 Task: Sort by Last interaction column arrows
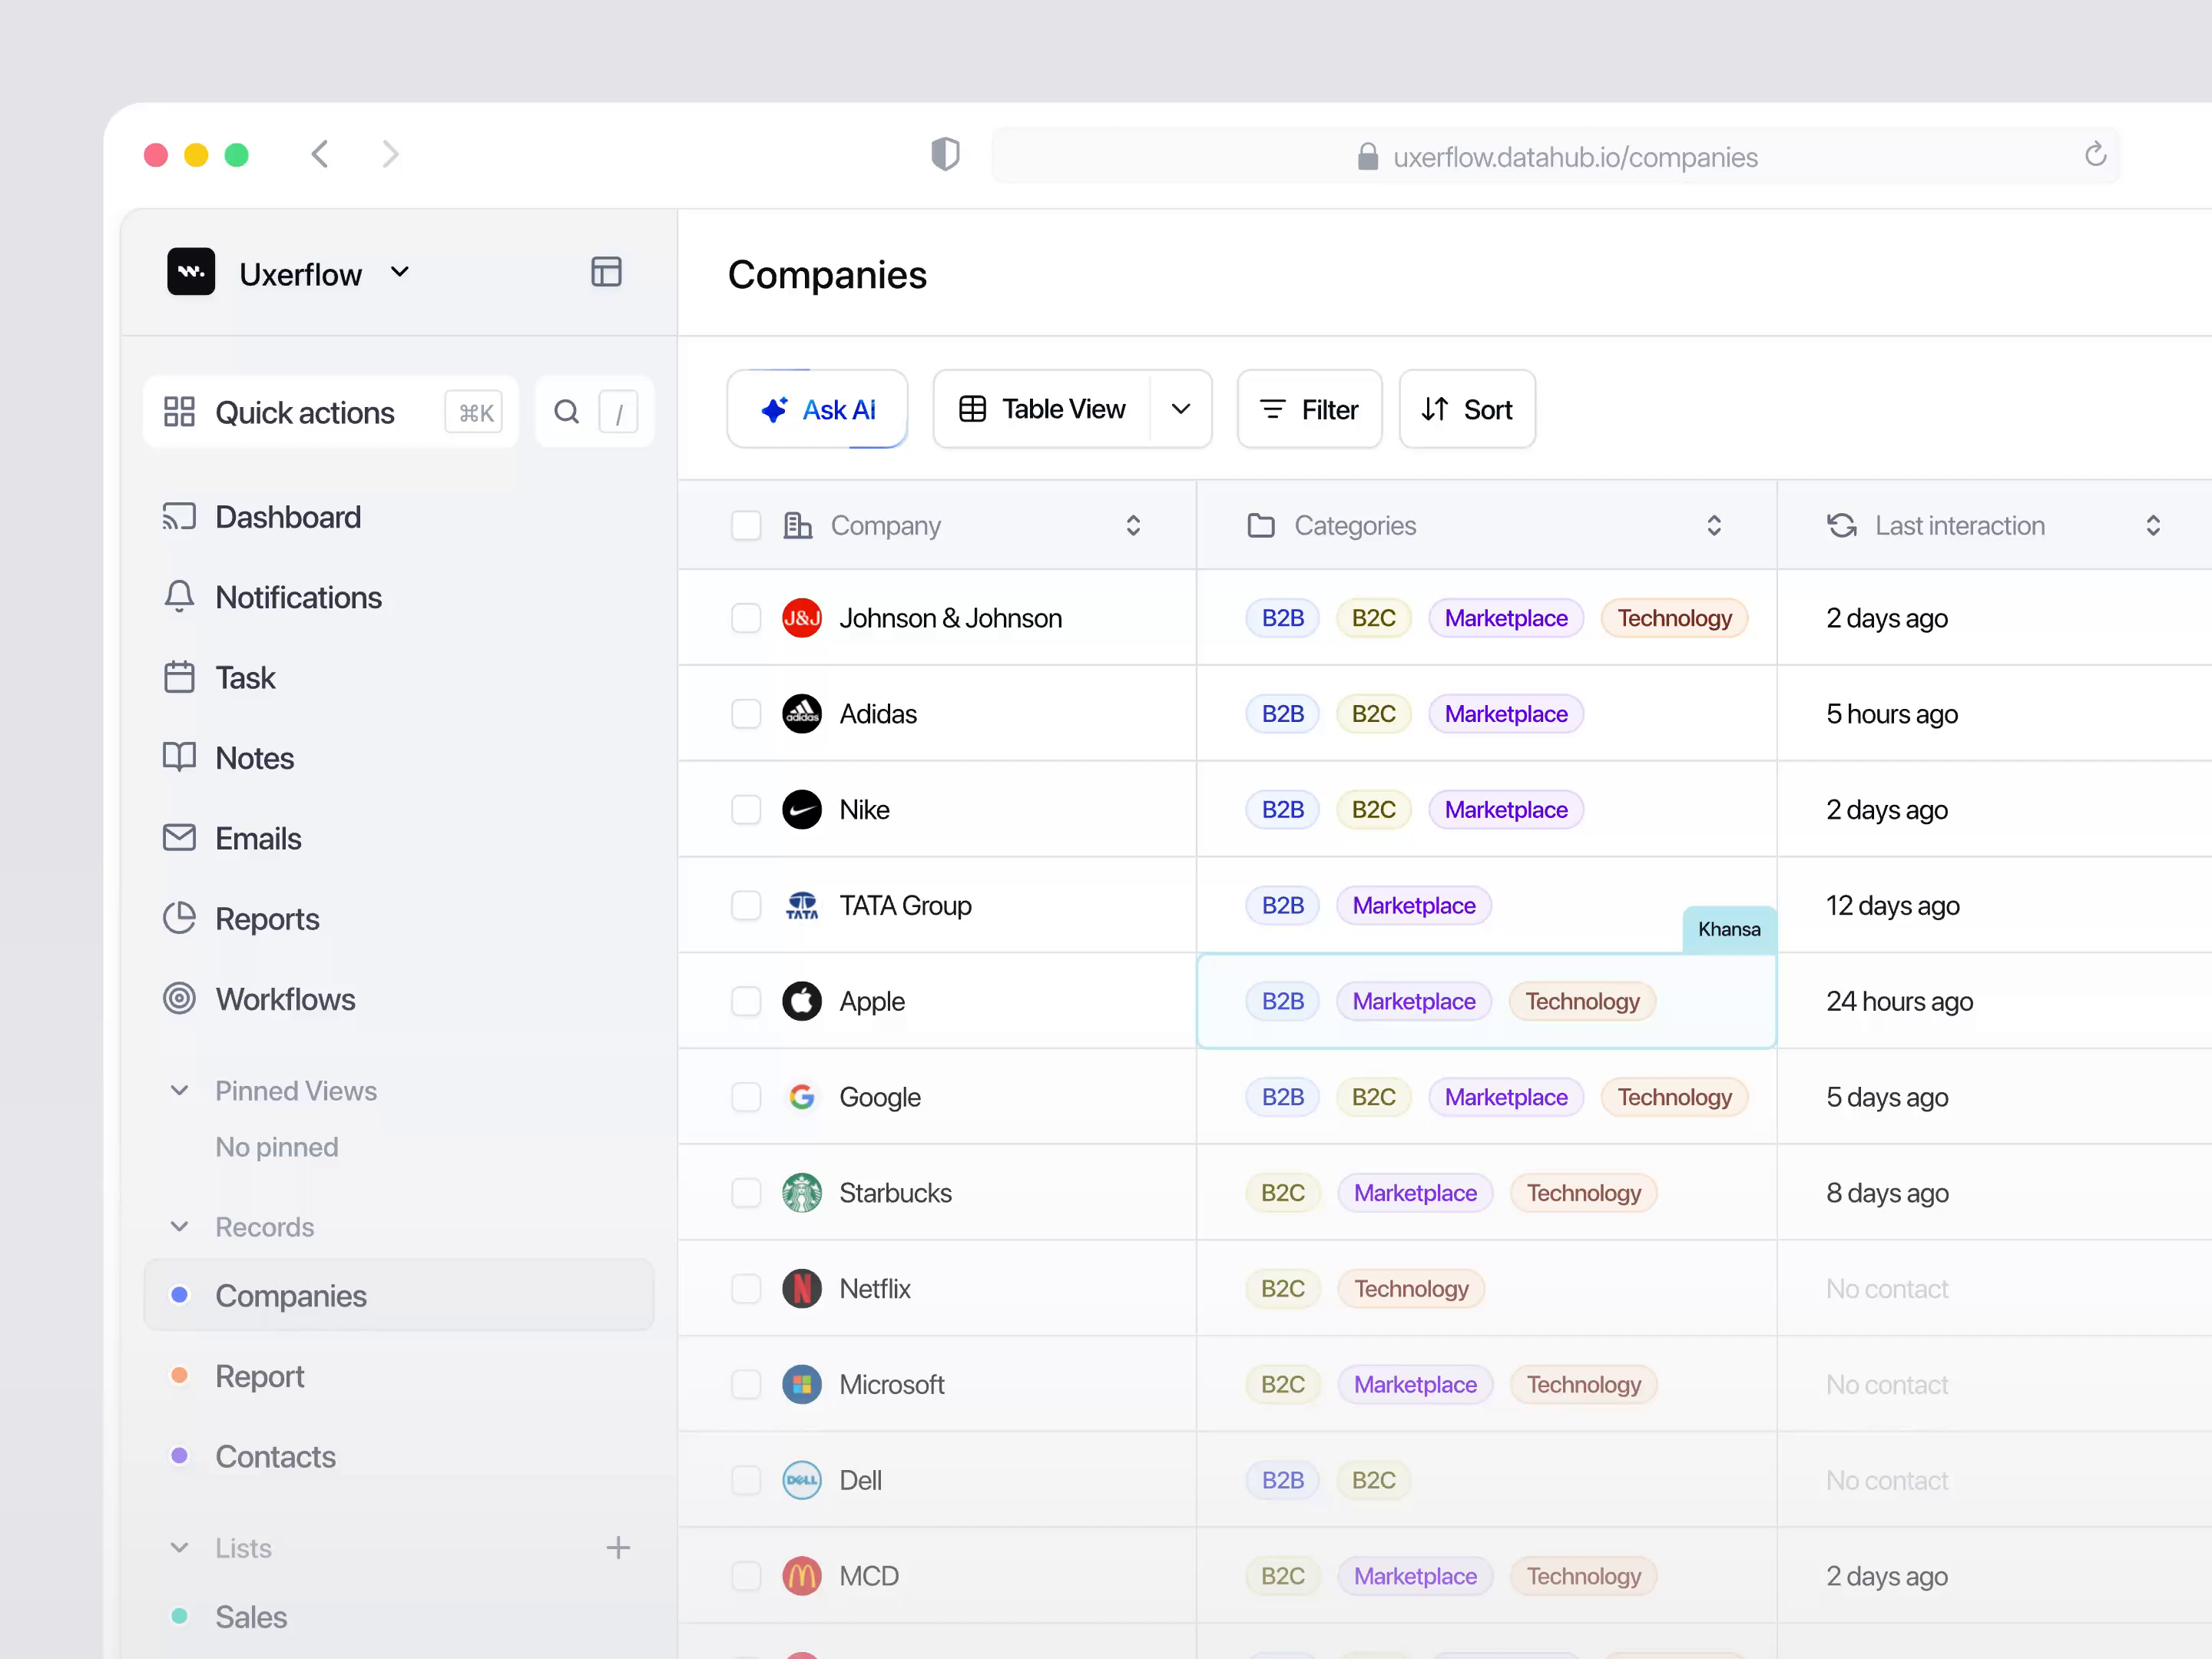tap(2153, 526)
